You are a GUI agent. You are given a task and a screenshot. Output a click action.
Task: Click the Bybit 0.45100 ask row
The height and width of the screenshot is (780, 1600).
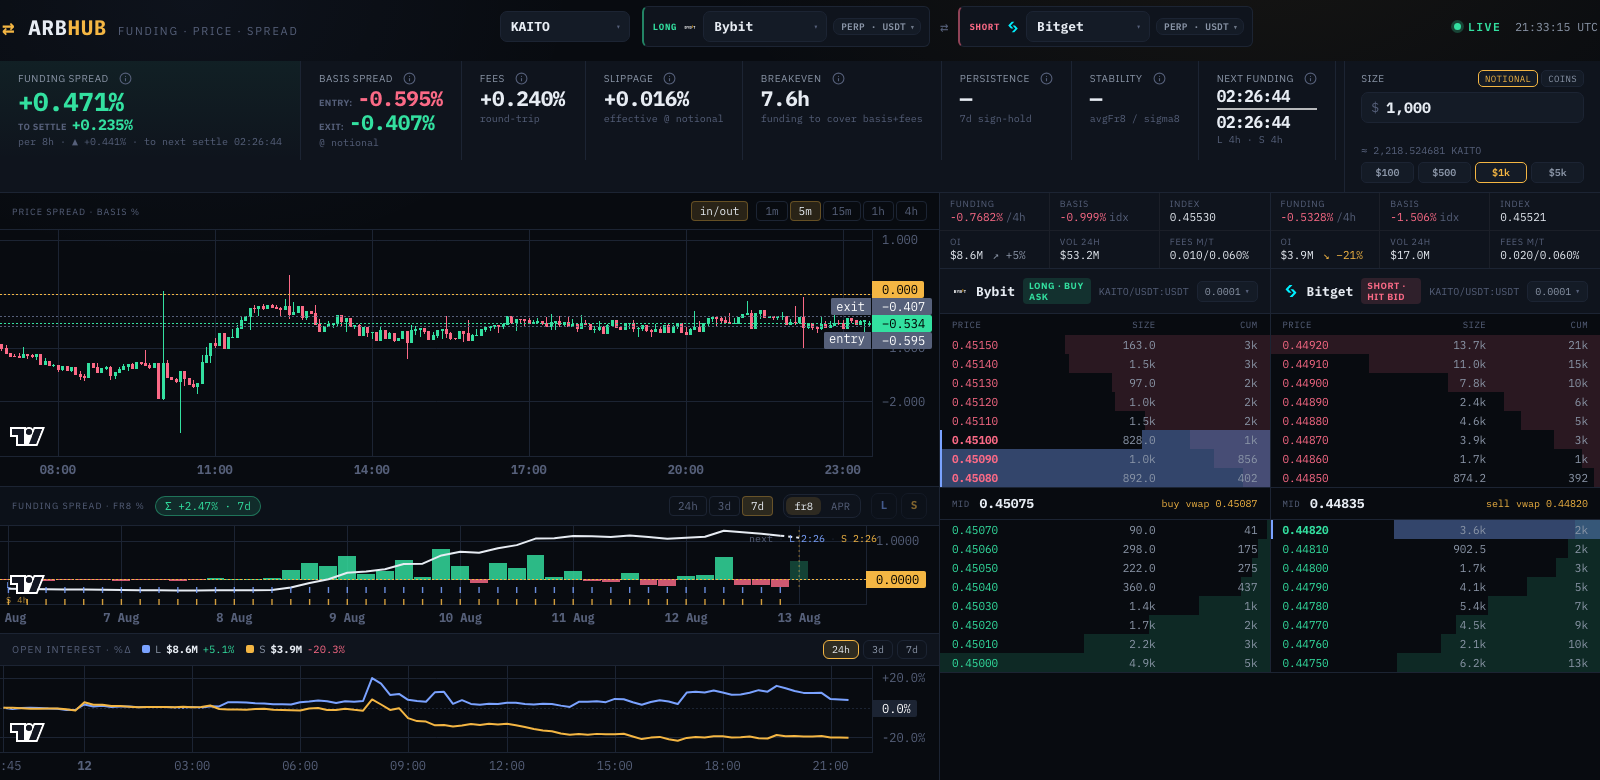click(x=1105, y=440)
